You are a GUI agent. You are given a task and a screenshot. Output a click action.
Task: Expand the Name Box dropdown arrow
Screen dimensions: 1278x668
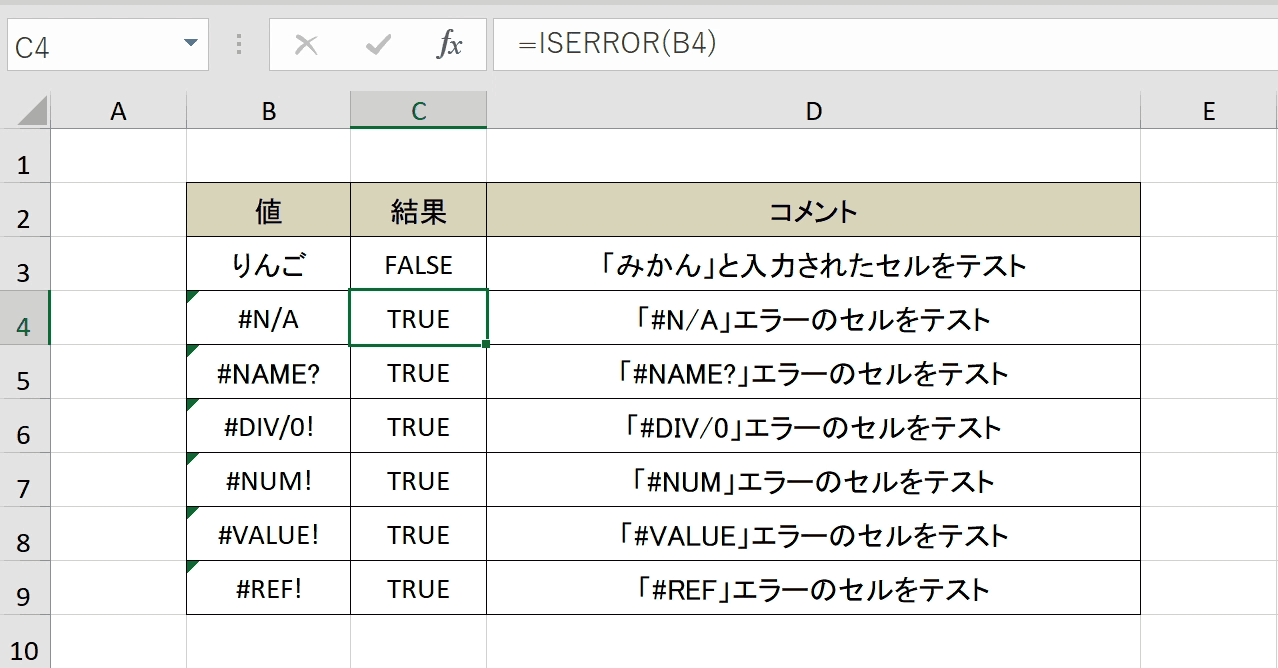[x=190, y=44]
